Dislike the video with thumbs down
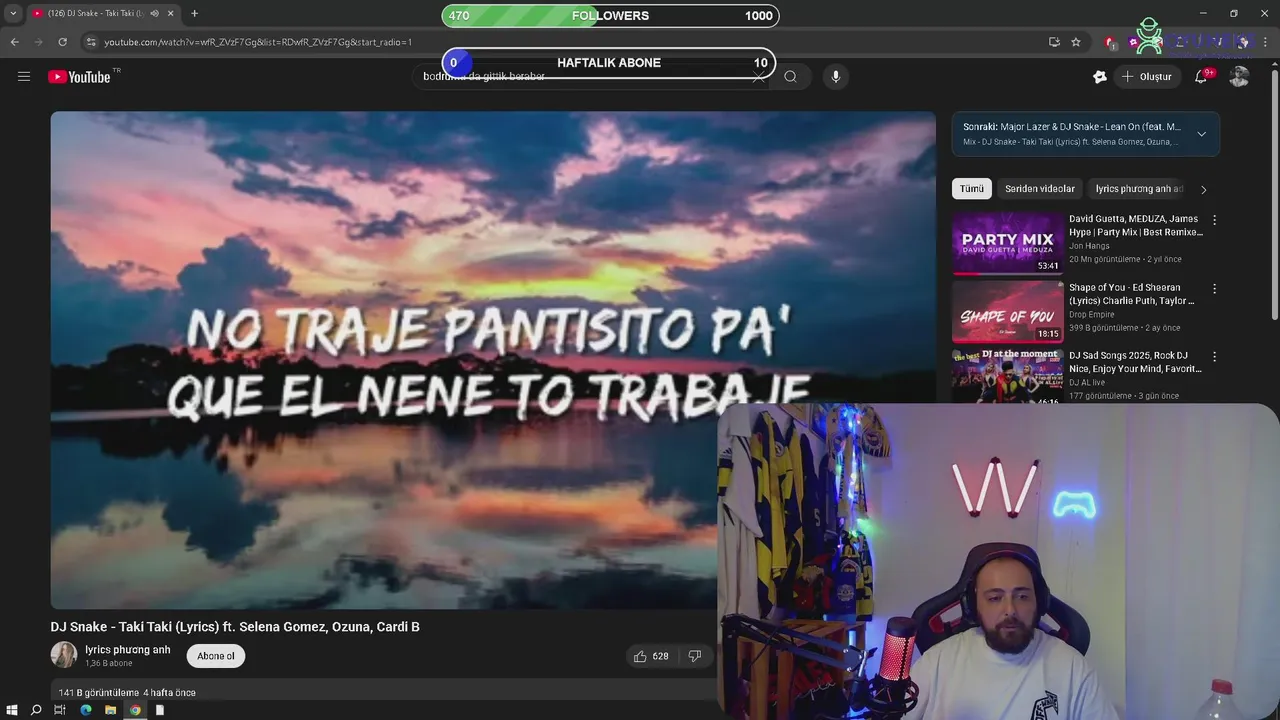This screenshot has width=1280, height=720. pos(695,656)
